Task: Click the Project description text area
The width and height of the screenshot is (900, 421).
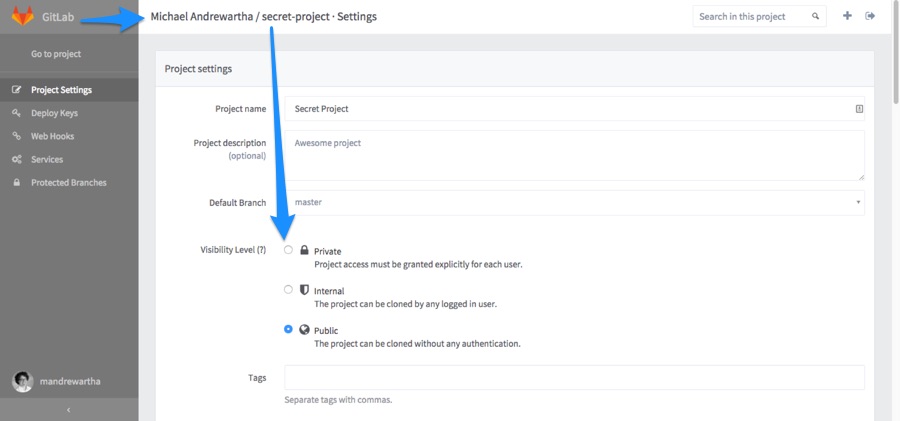Action: tap(575, 156)
